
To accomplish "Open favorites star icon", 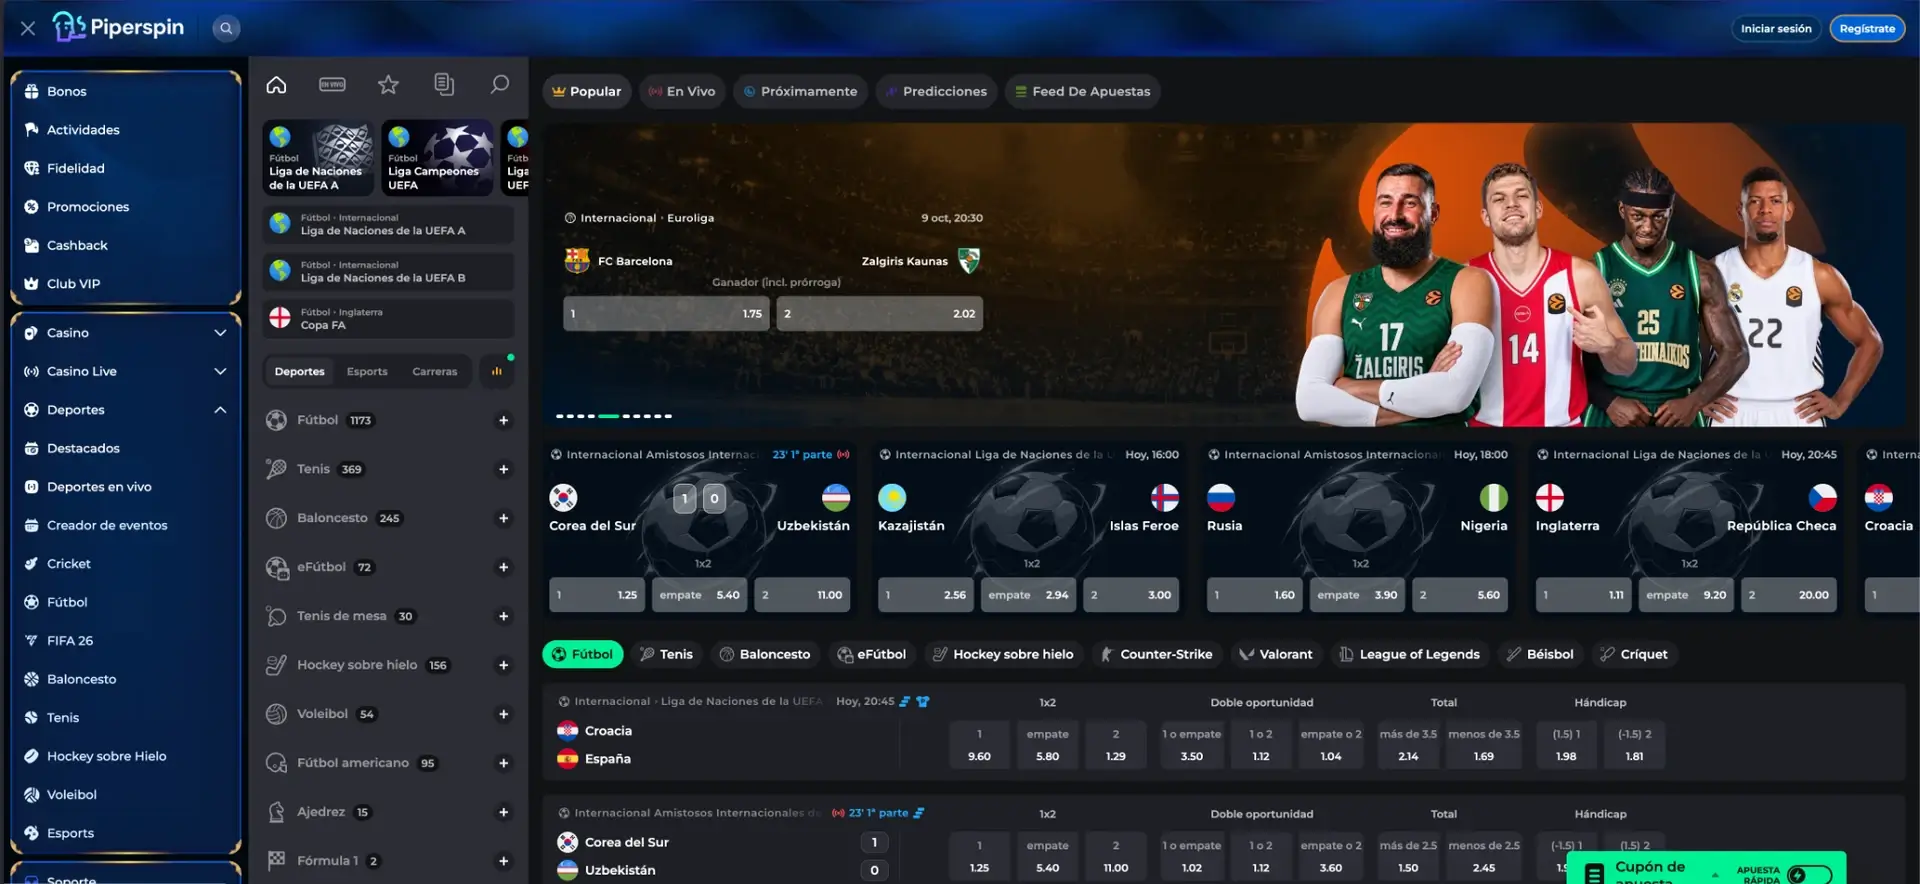I will (388, 85).
